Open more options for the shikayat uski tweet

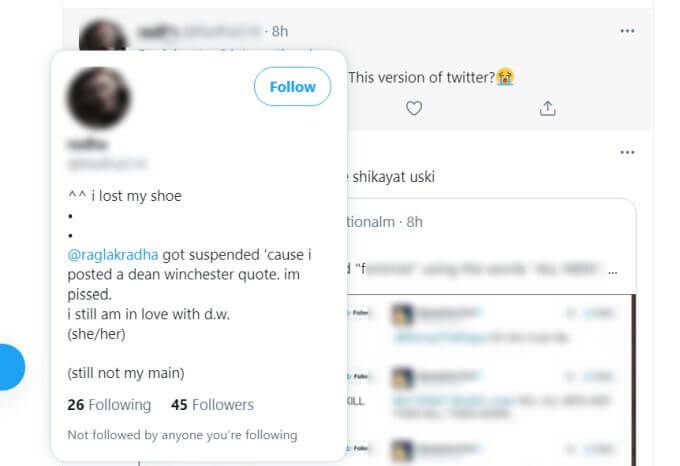[x=627, y=153]
